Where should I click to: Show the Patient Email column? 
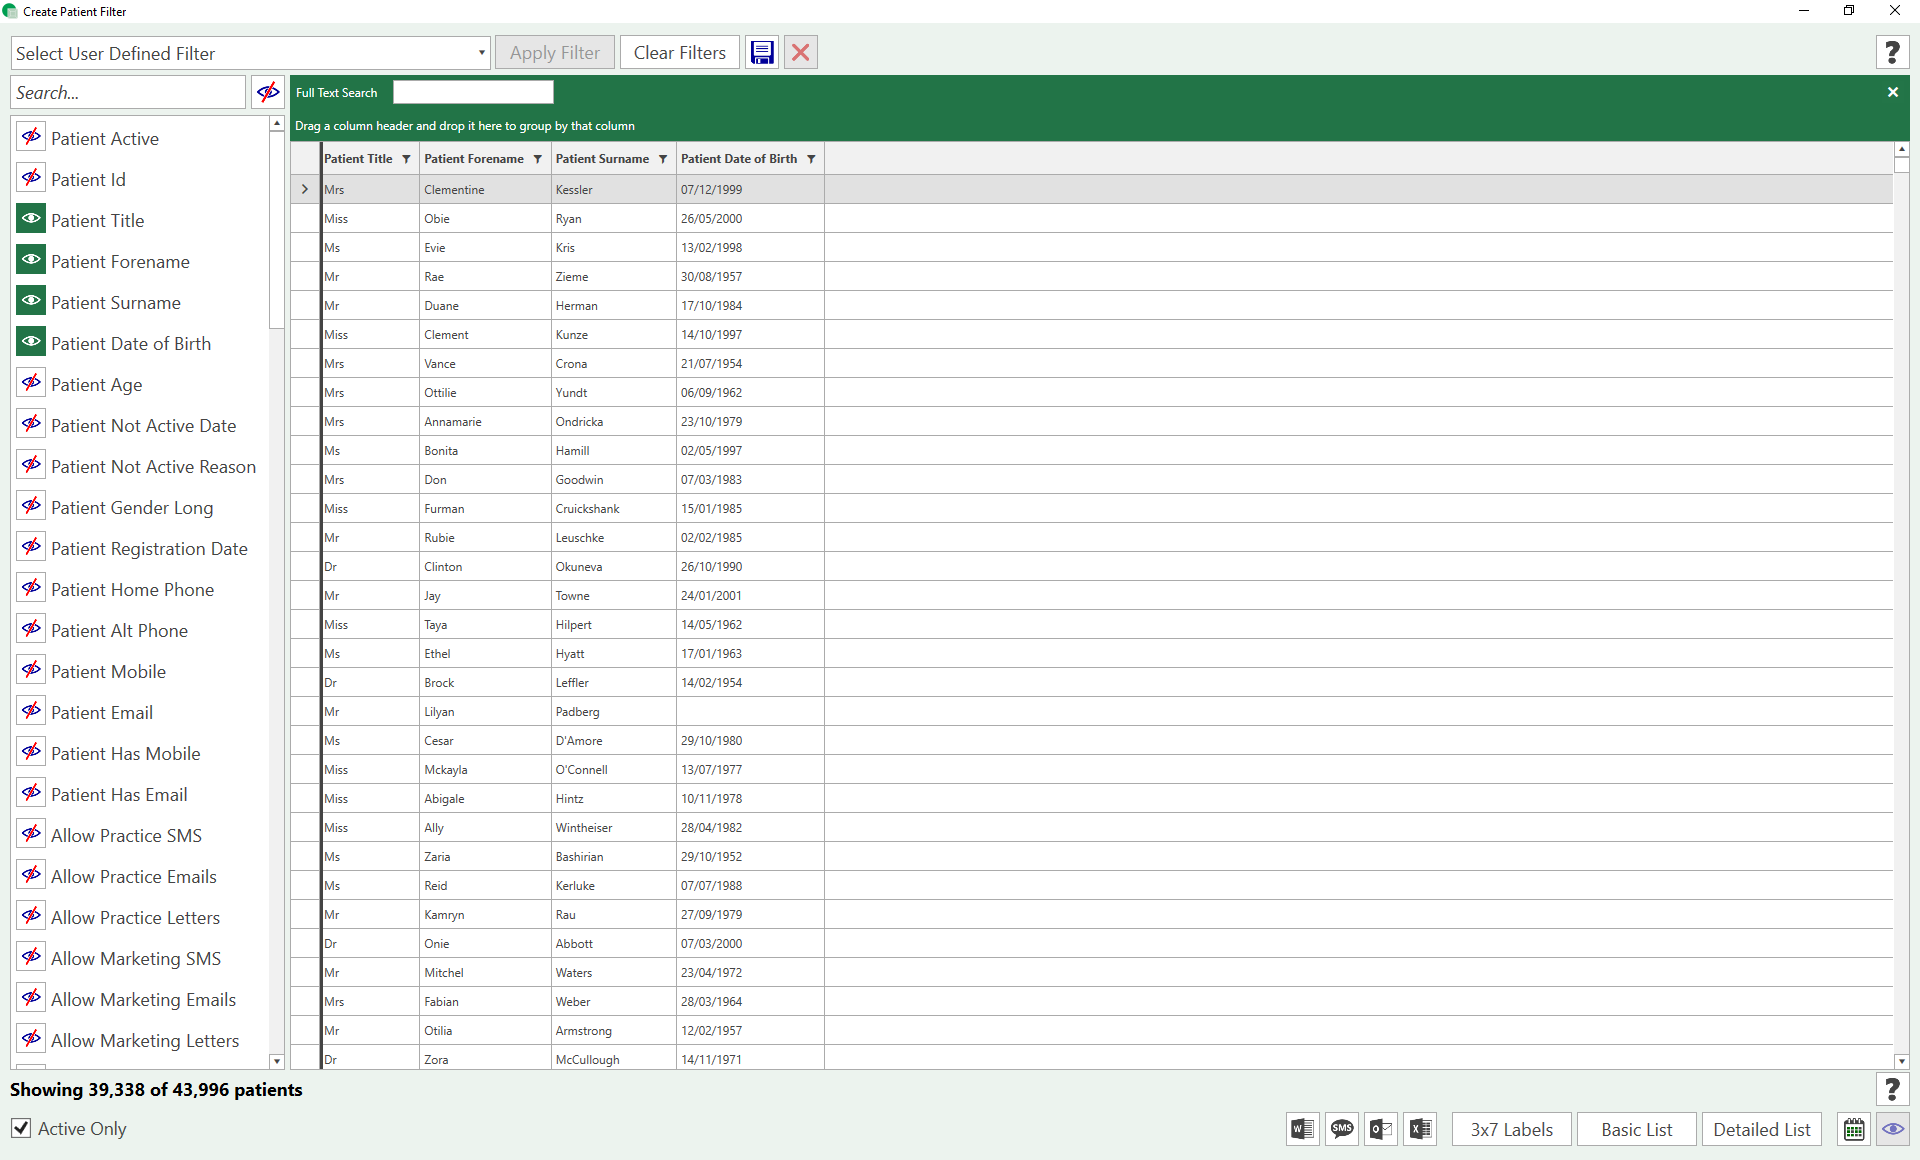click(31, 711)
